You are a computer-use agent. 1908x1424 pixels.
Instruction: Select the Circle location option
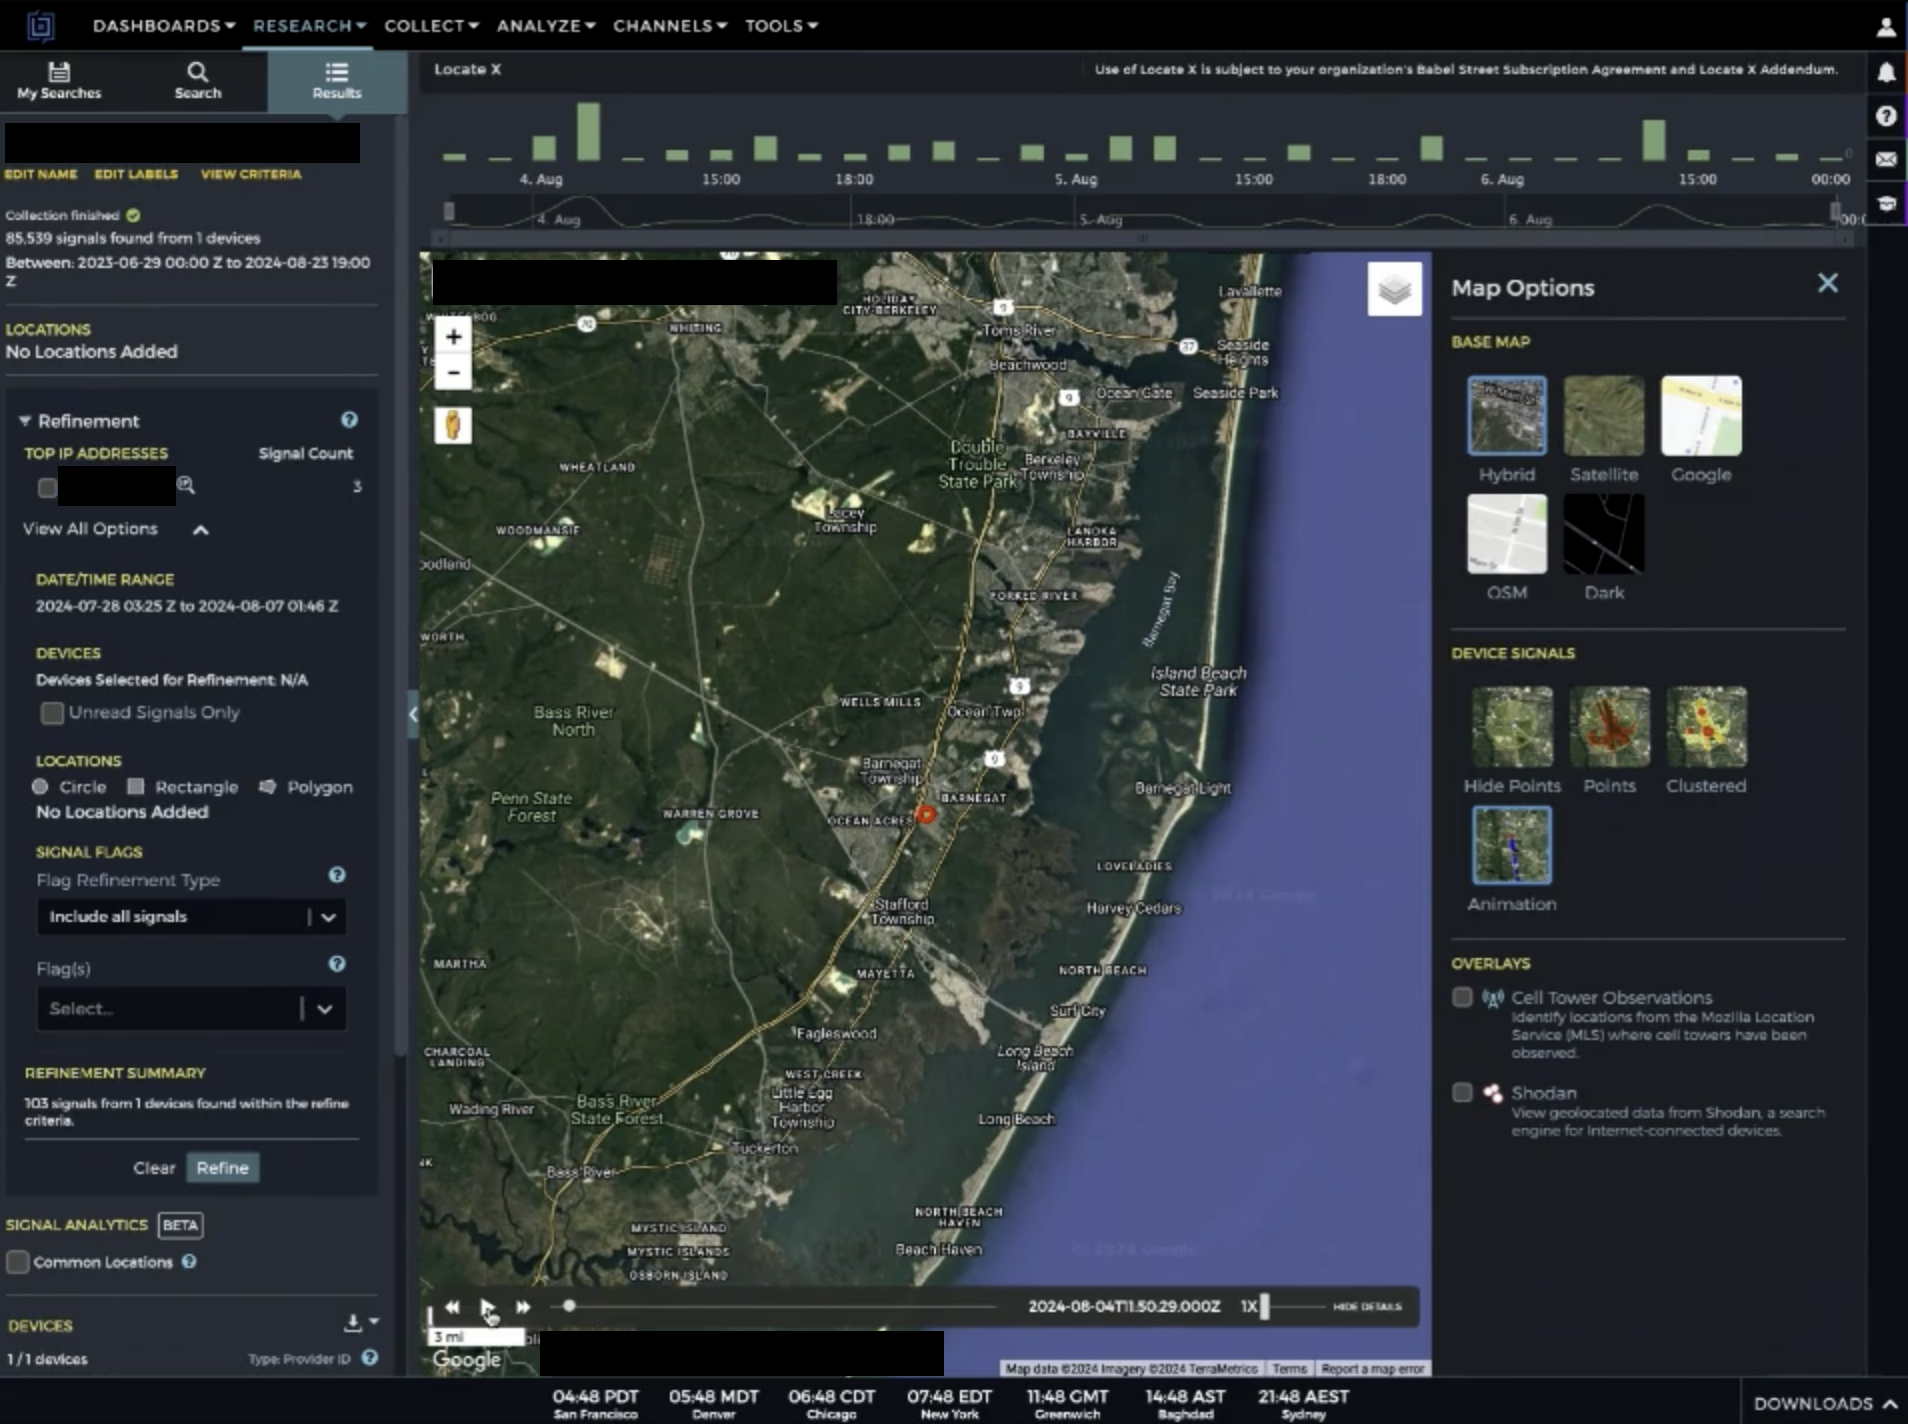[x=69, y=787]
